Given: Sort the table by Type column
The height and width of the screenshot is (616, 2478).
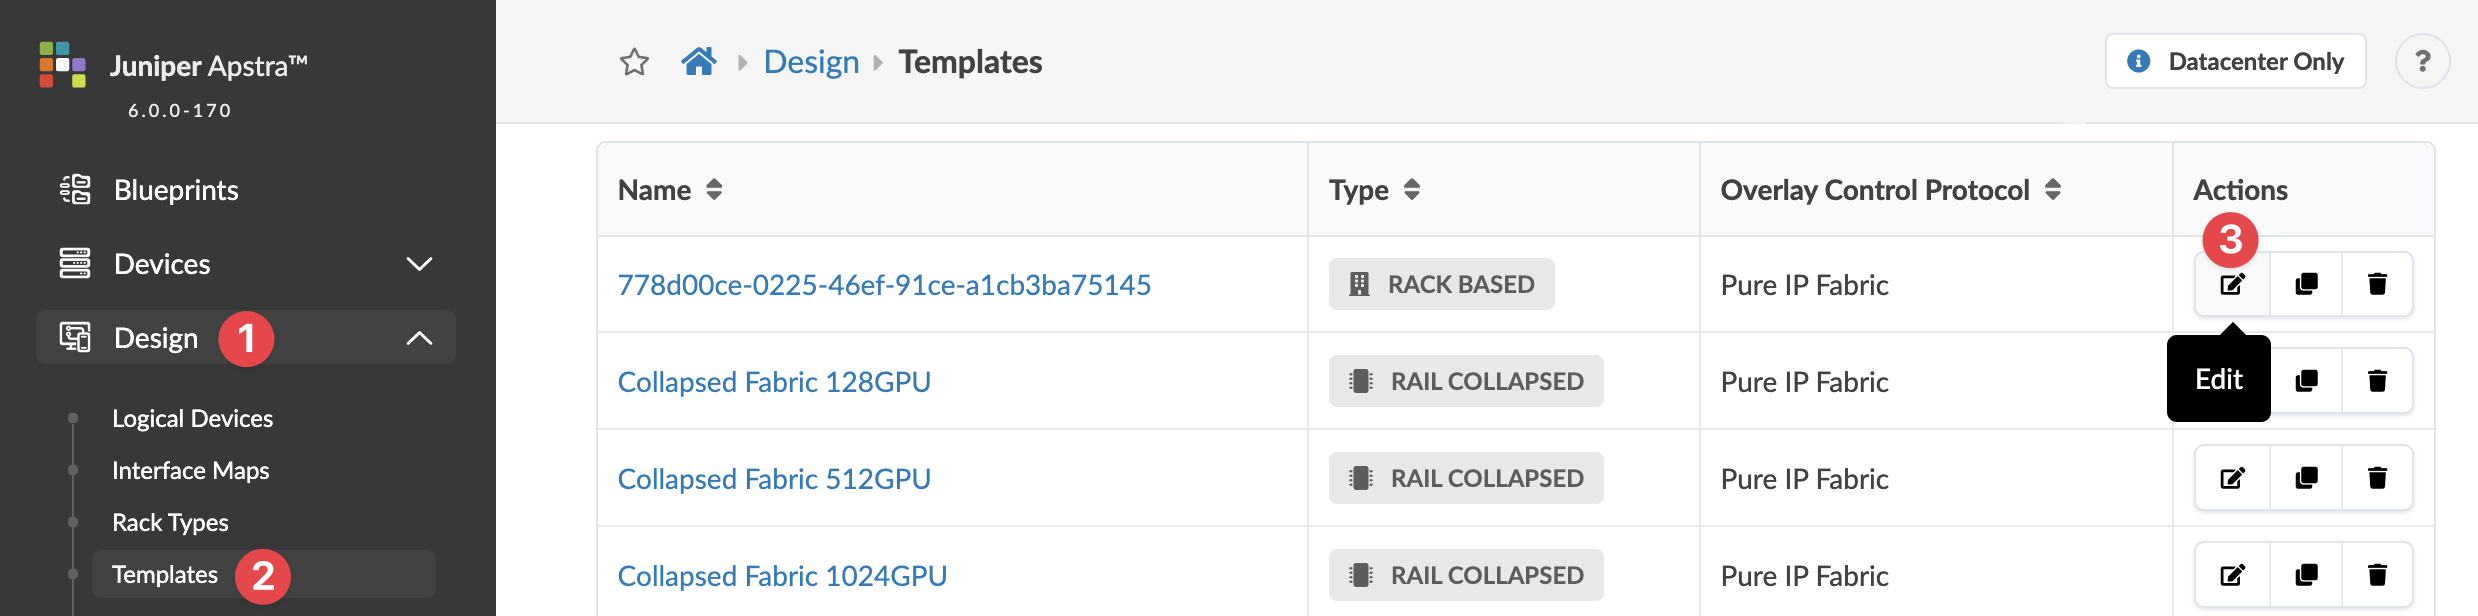Looking at the screenshot, I should (1411, 190).
